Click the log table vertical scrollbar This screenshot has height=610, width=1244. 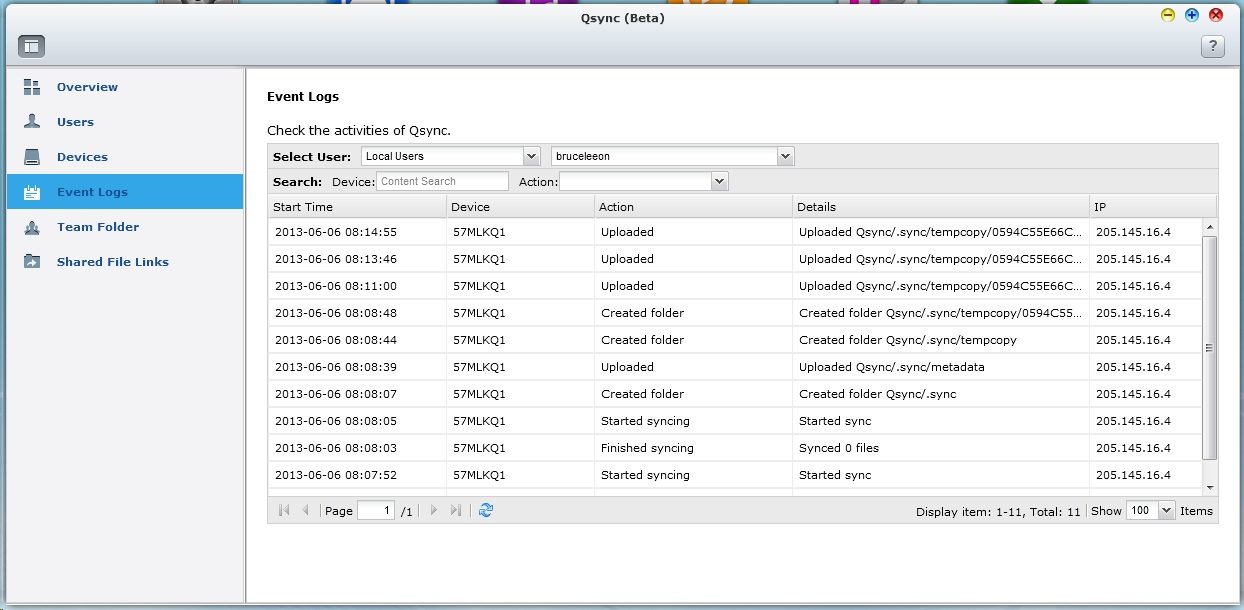pos(1209,347)
